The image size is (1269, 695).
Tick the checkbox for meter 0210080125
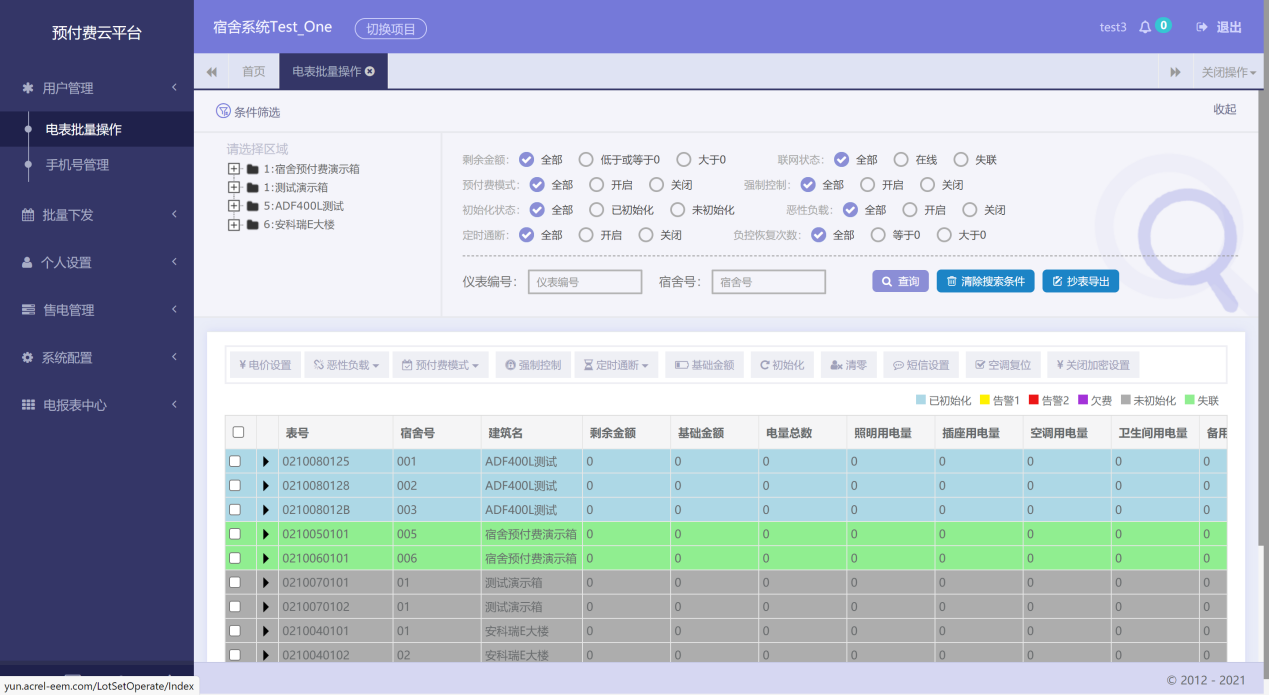[x=235, y=461]
